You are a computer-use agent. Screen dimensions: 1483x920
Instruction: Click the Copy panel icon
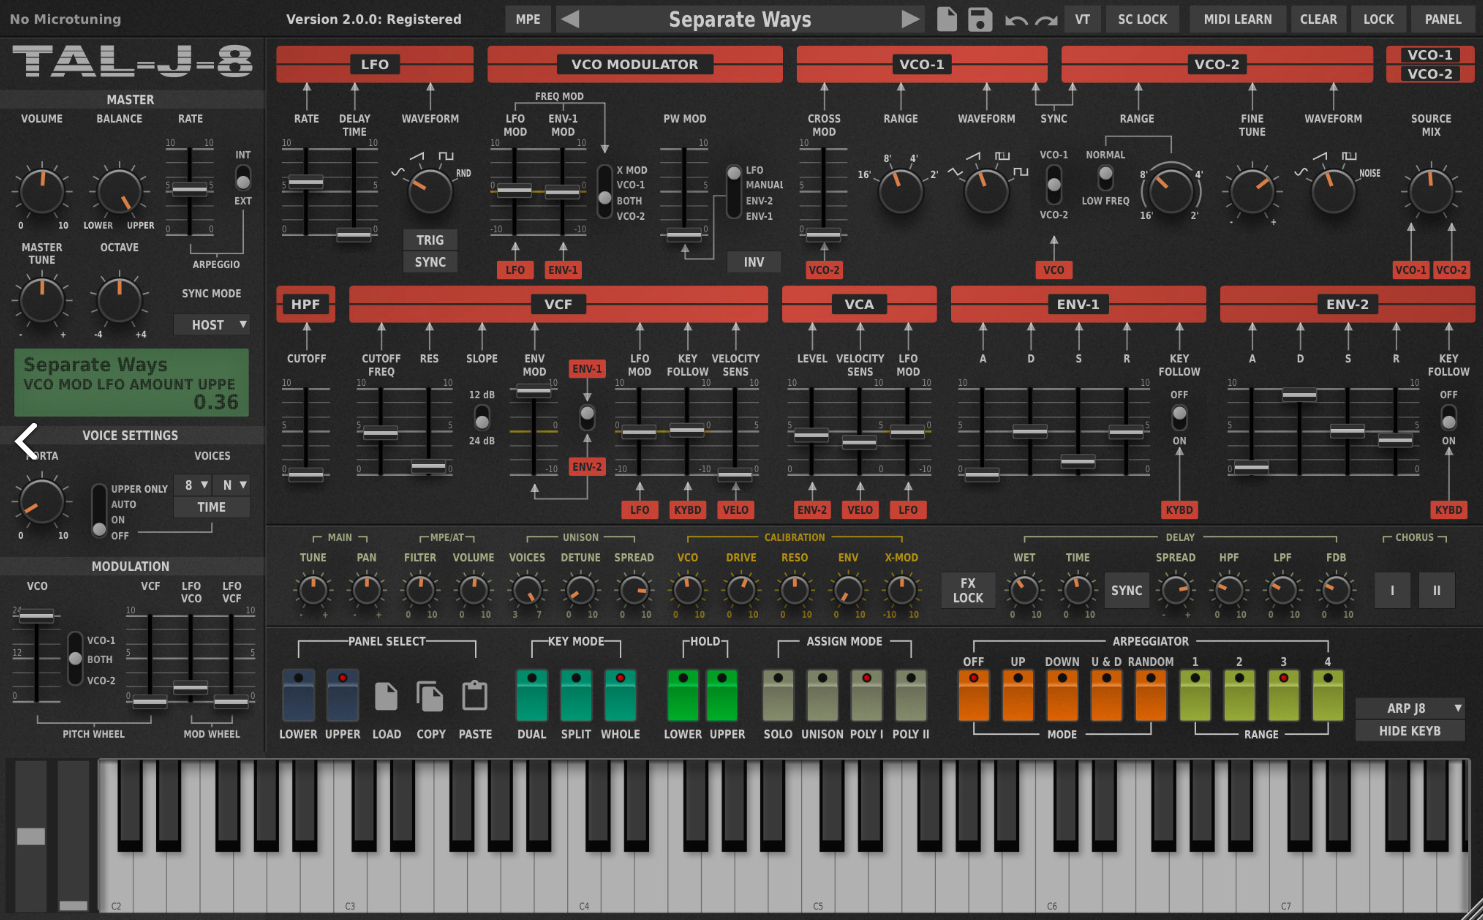click(x=430, y=696)
